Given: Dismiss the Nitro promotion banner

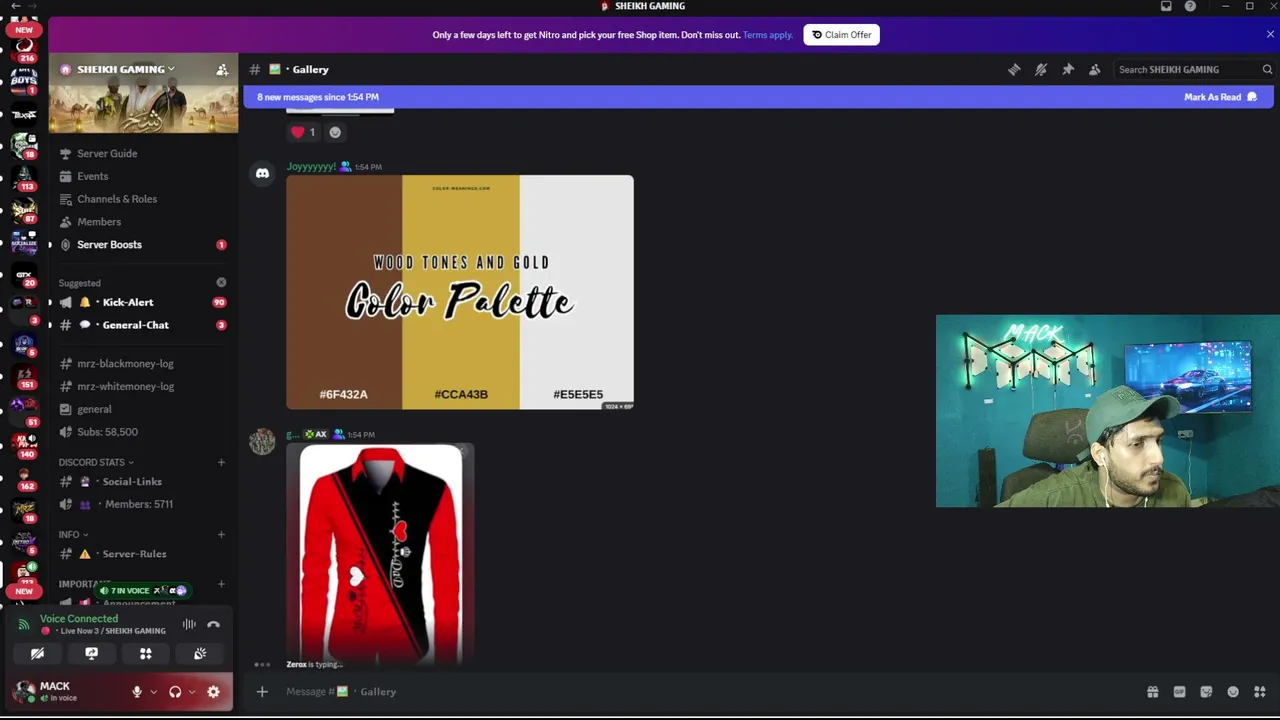Looking at the screenshot, I should (x=1270, y=34).
